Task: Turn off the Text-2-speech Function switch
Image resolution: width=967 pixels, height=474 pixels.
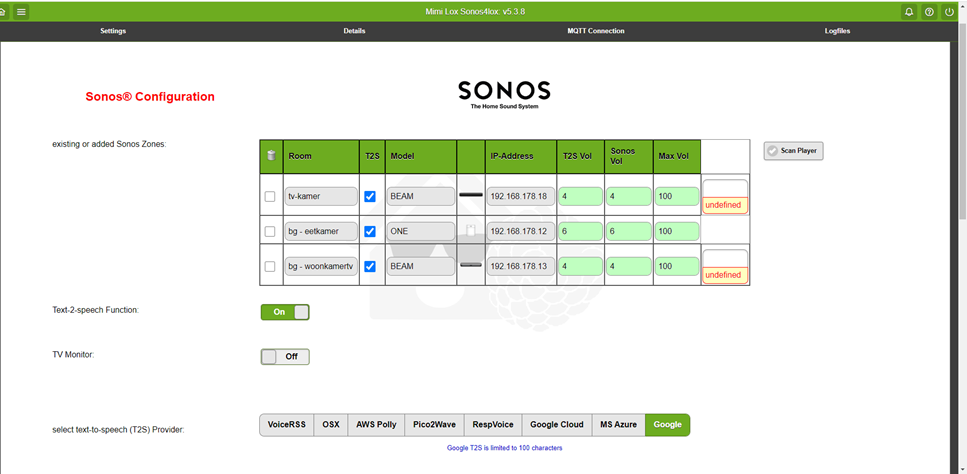Action: point(285,312)
